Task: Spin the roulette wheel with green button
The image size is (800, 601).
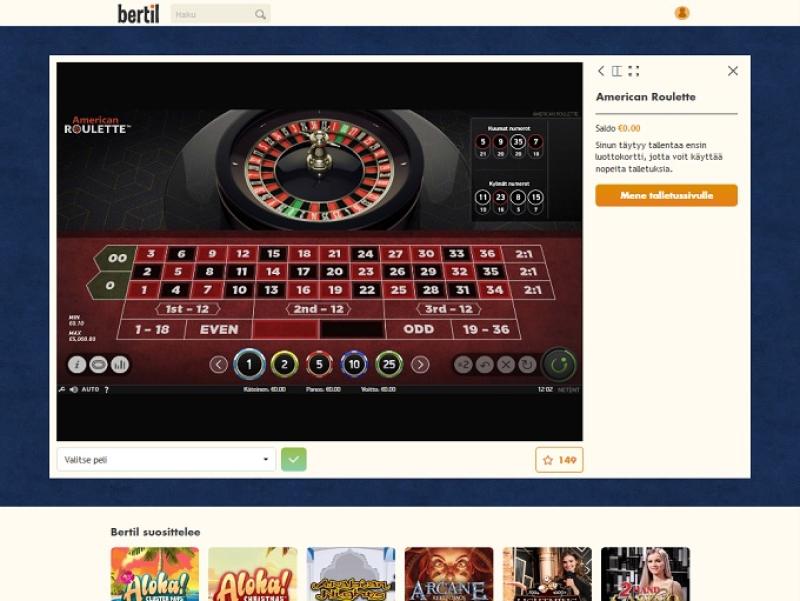Action: 559,365
